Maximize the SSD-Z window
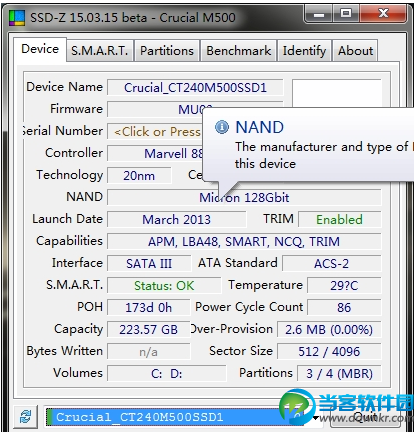 tap(346, 14)
